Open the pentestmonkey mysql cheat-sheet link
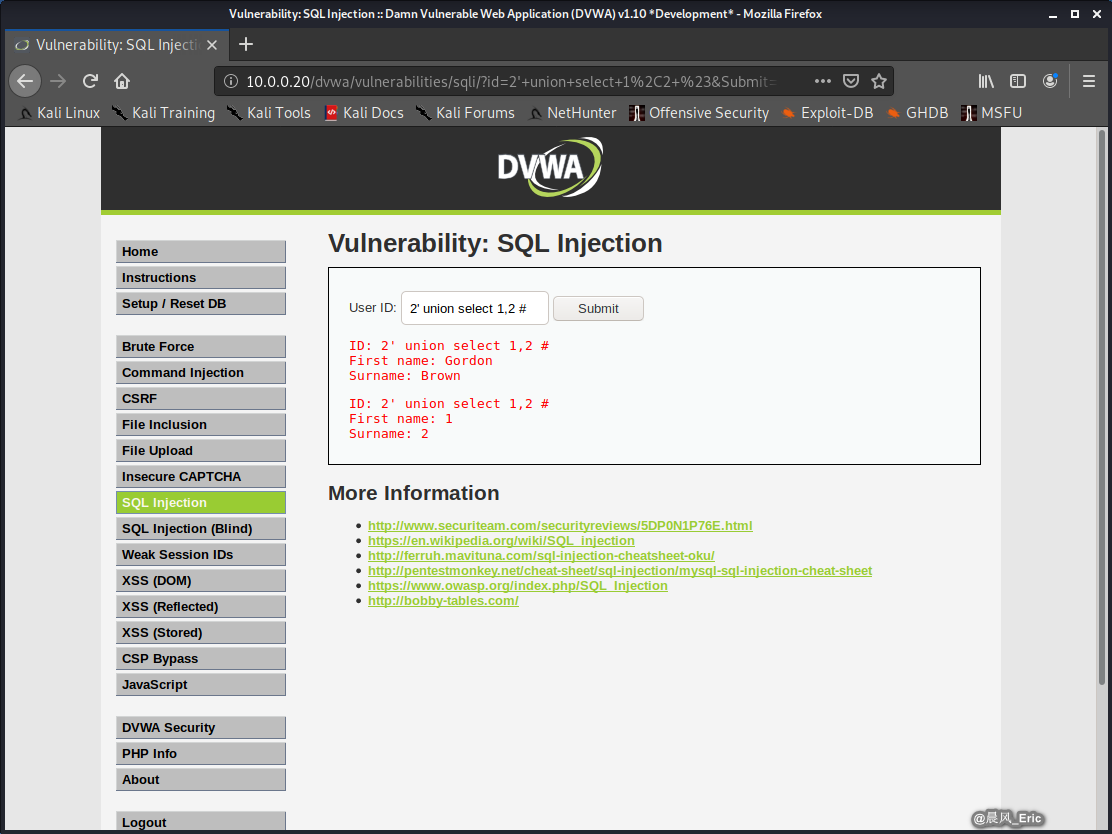 [620, 570]
